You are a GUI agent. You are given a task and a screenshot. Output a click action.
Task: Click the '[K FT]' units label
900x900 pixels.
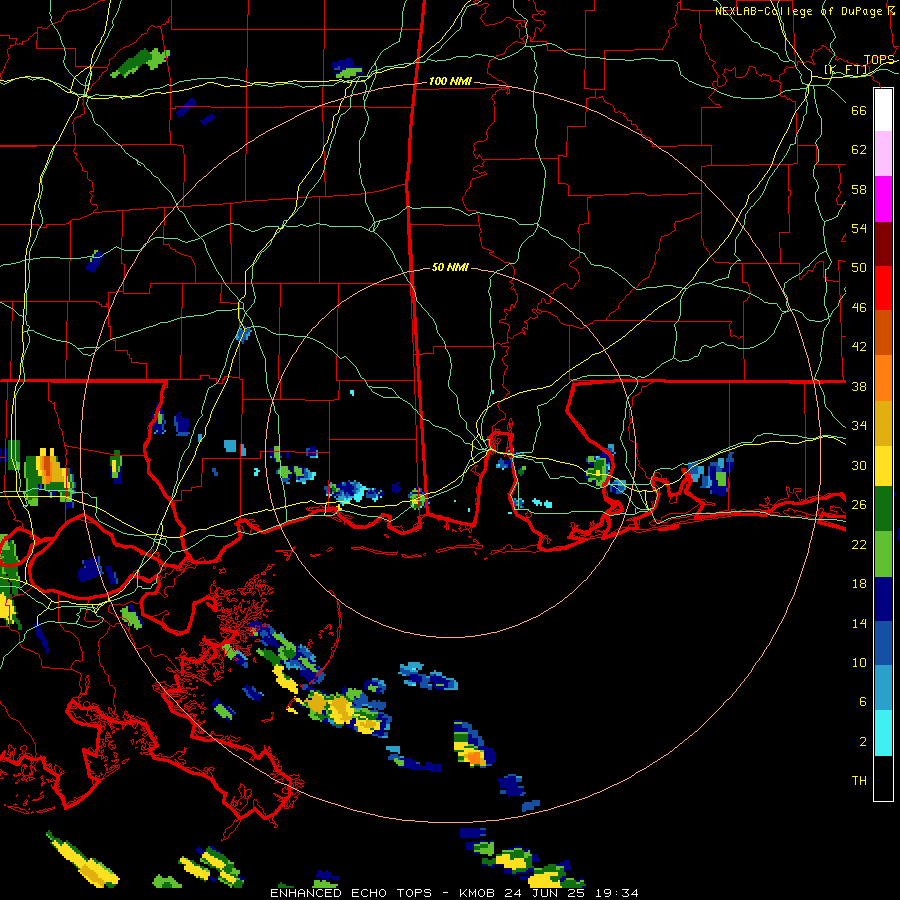tap(847, 70)
